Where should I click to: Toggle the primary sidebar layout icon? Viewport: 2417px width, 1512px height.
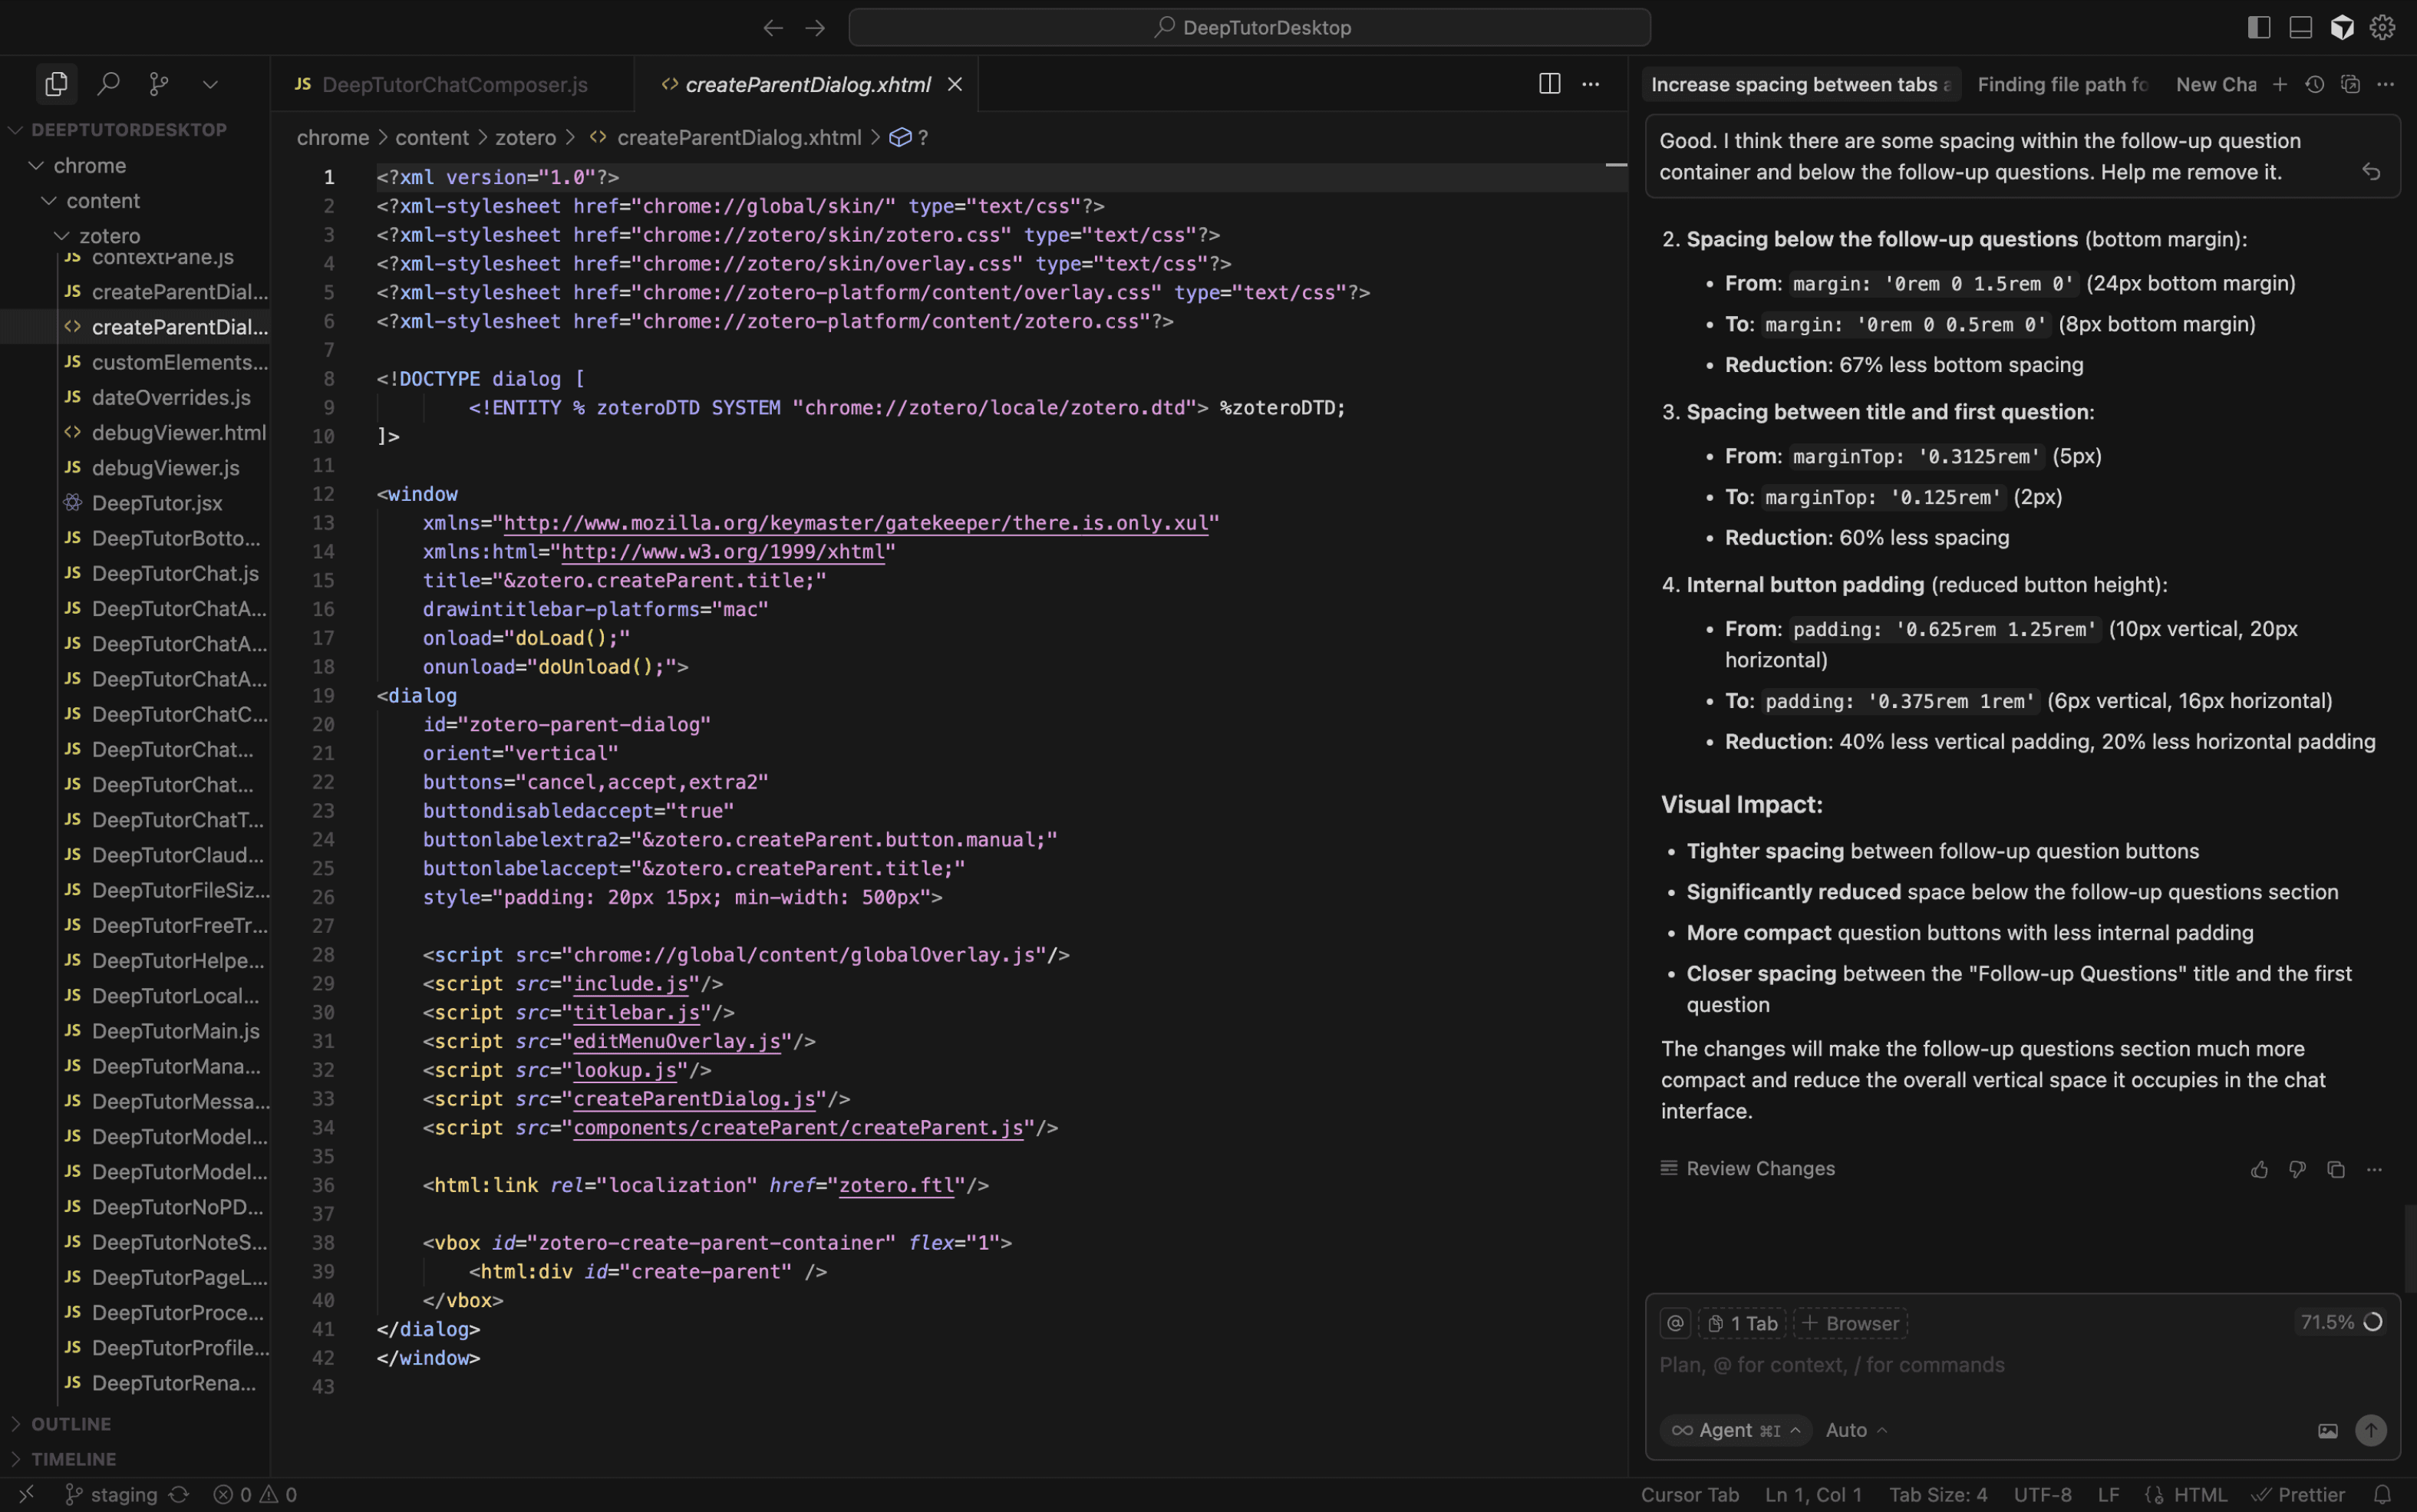pos(2259,28)
